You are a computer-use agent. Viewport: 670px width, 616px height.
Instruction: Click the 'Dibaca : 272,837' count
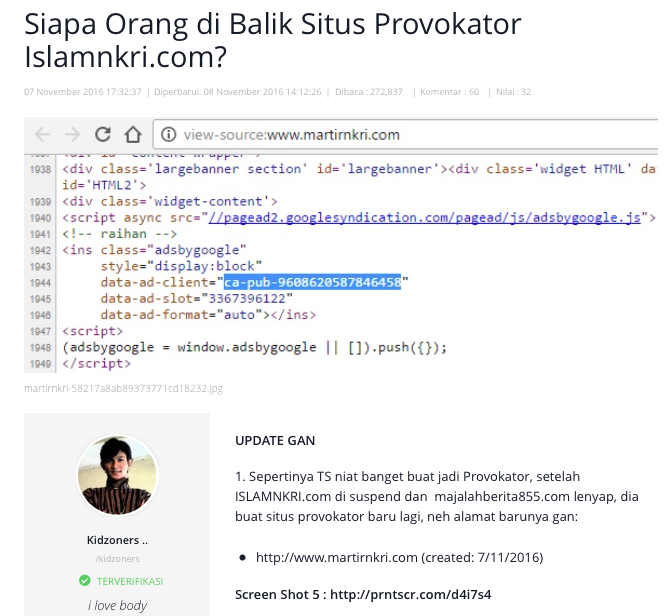point(369,92)
